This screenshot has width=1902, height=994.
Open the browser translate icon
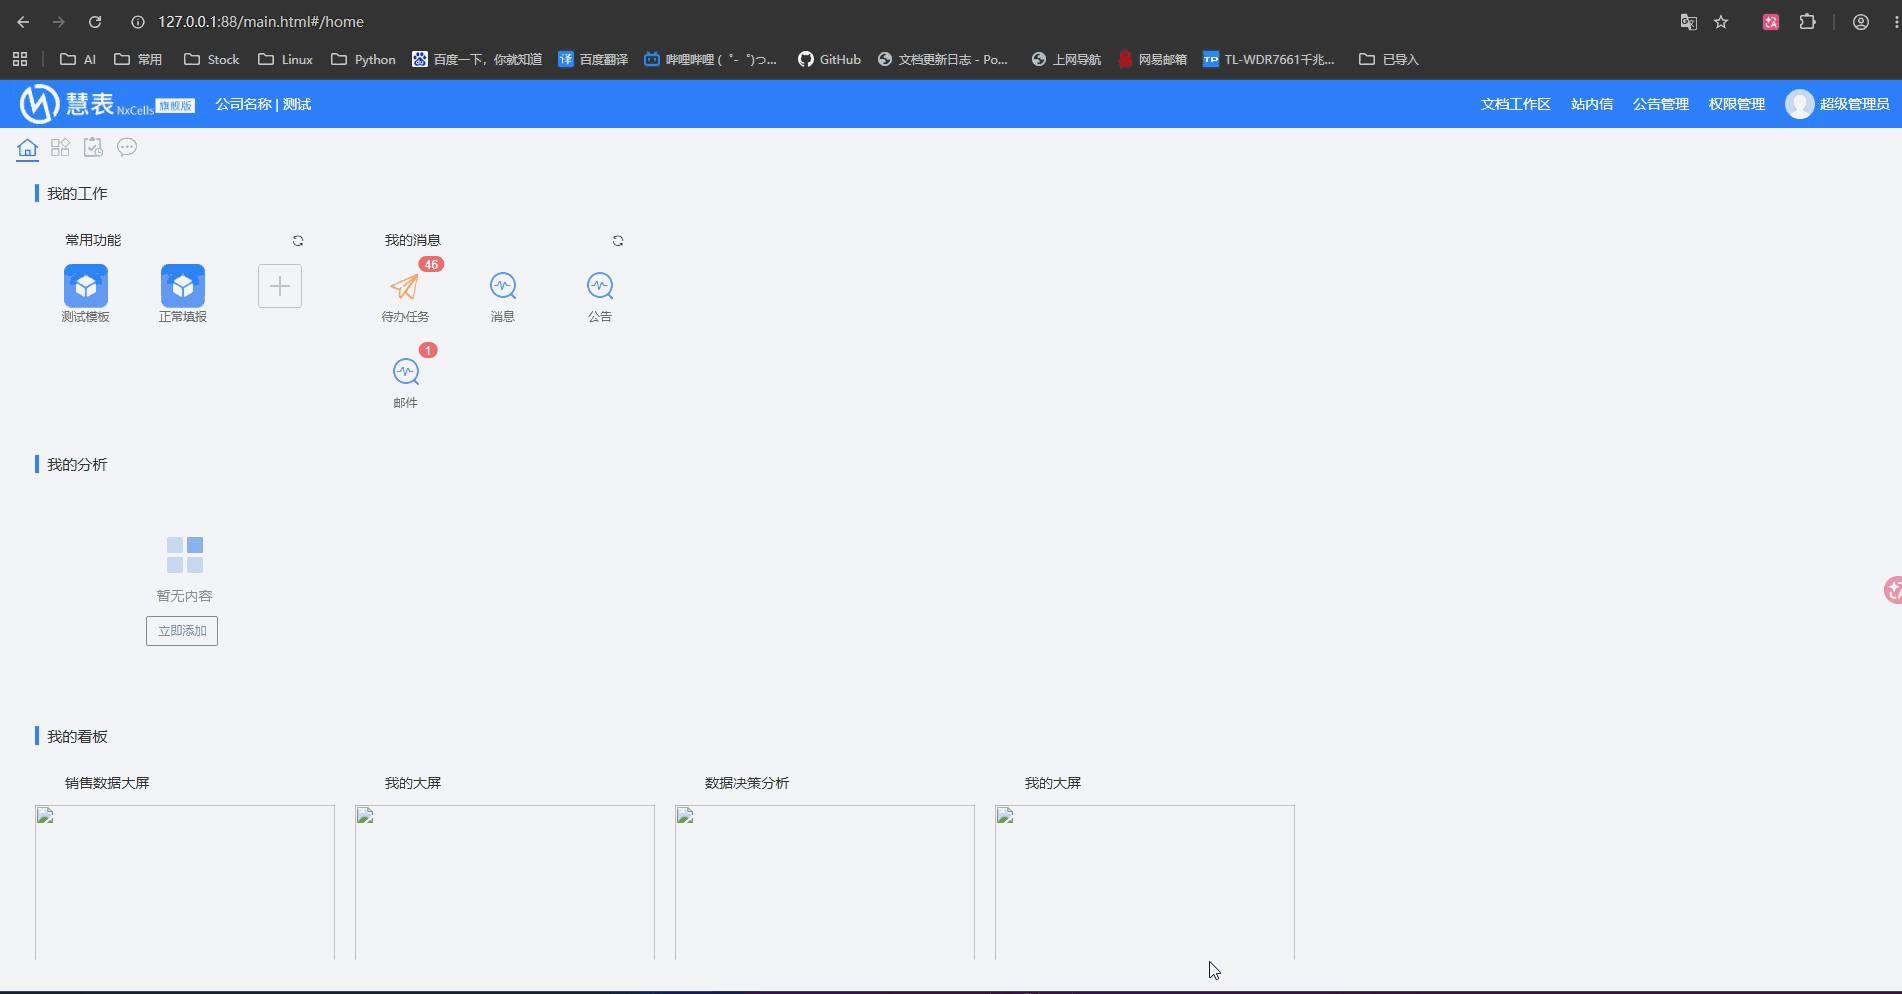pyautogui.click(x=1689, y=22)
